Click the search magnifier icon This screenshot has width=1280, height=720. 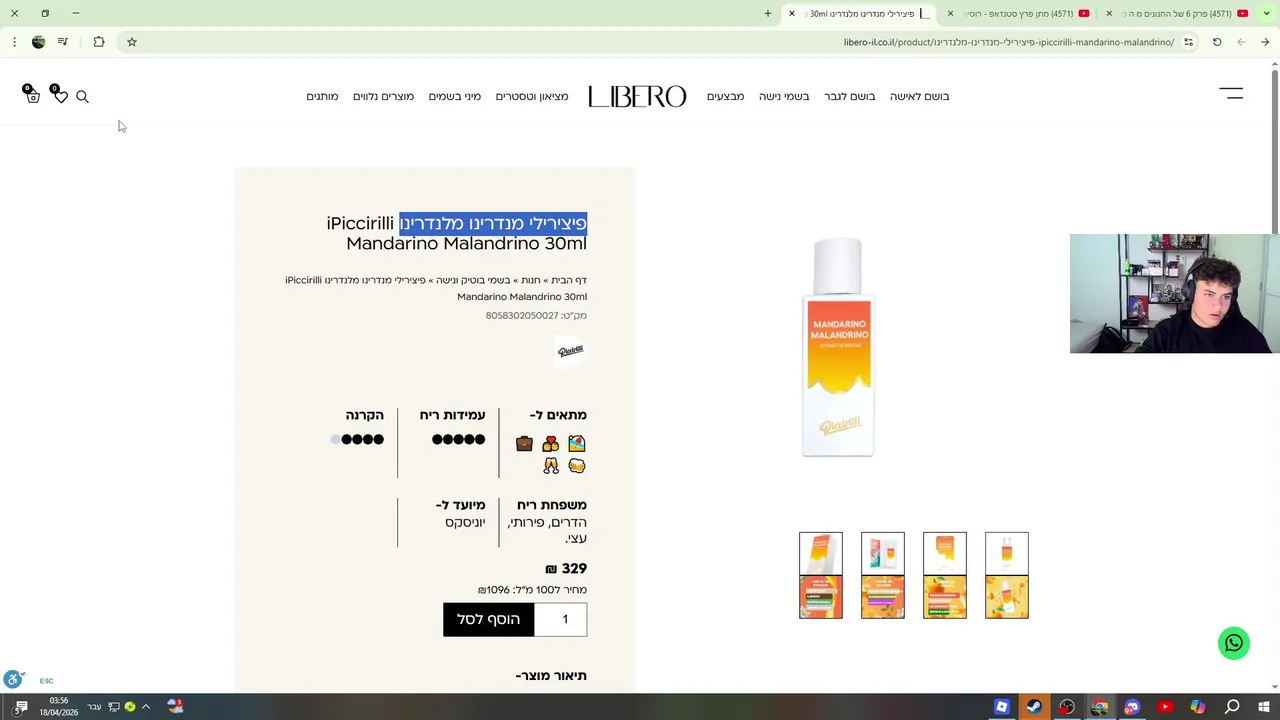tap(82, 96)
